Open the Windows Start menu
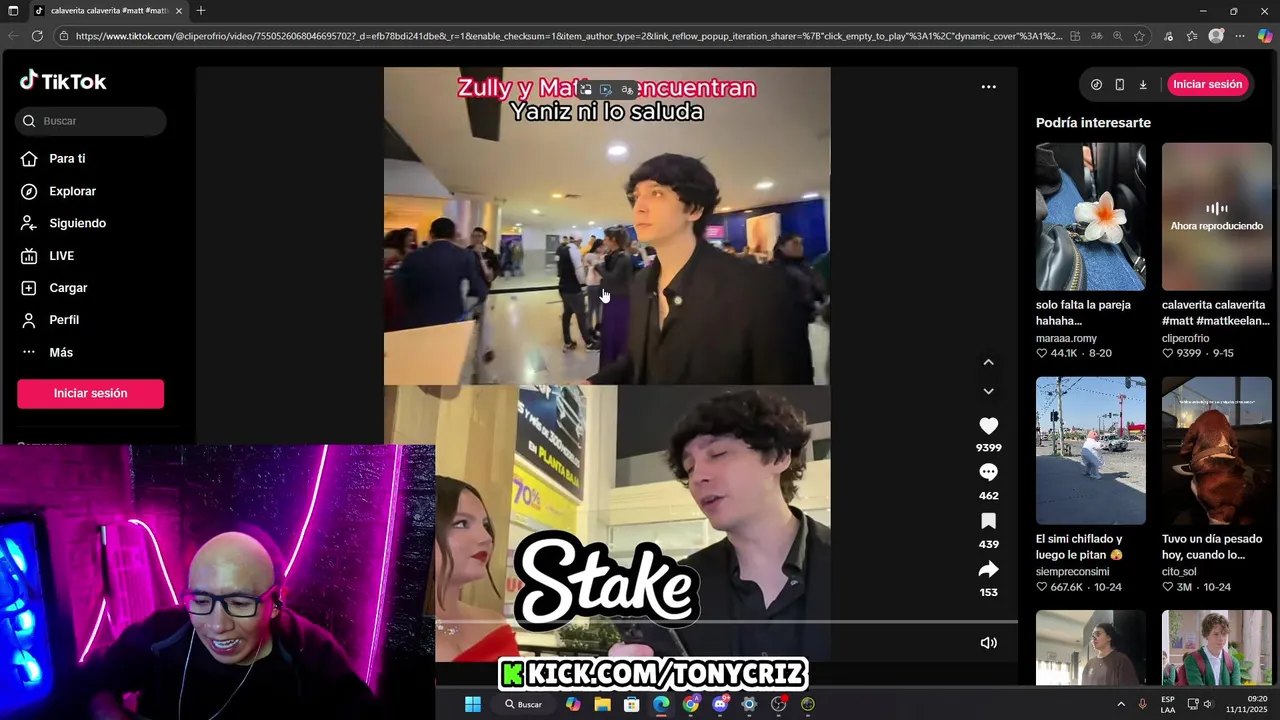 [473, 704]
